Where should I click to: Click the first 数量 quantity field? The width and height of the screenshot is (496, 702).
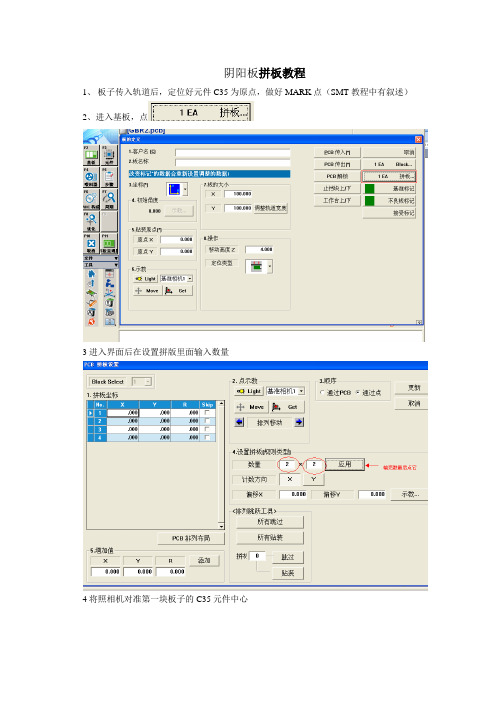[288, 464]
